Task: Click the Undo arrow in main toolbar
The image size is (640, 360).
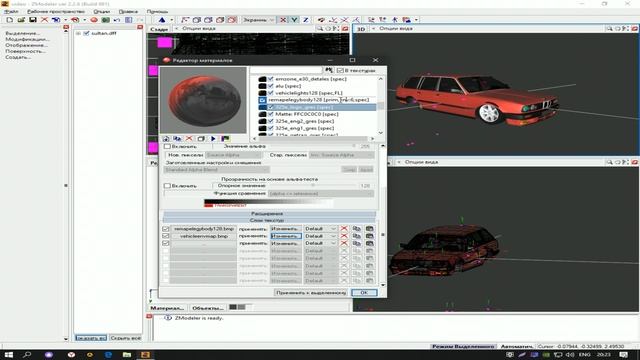Action: point(117,20)
